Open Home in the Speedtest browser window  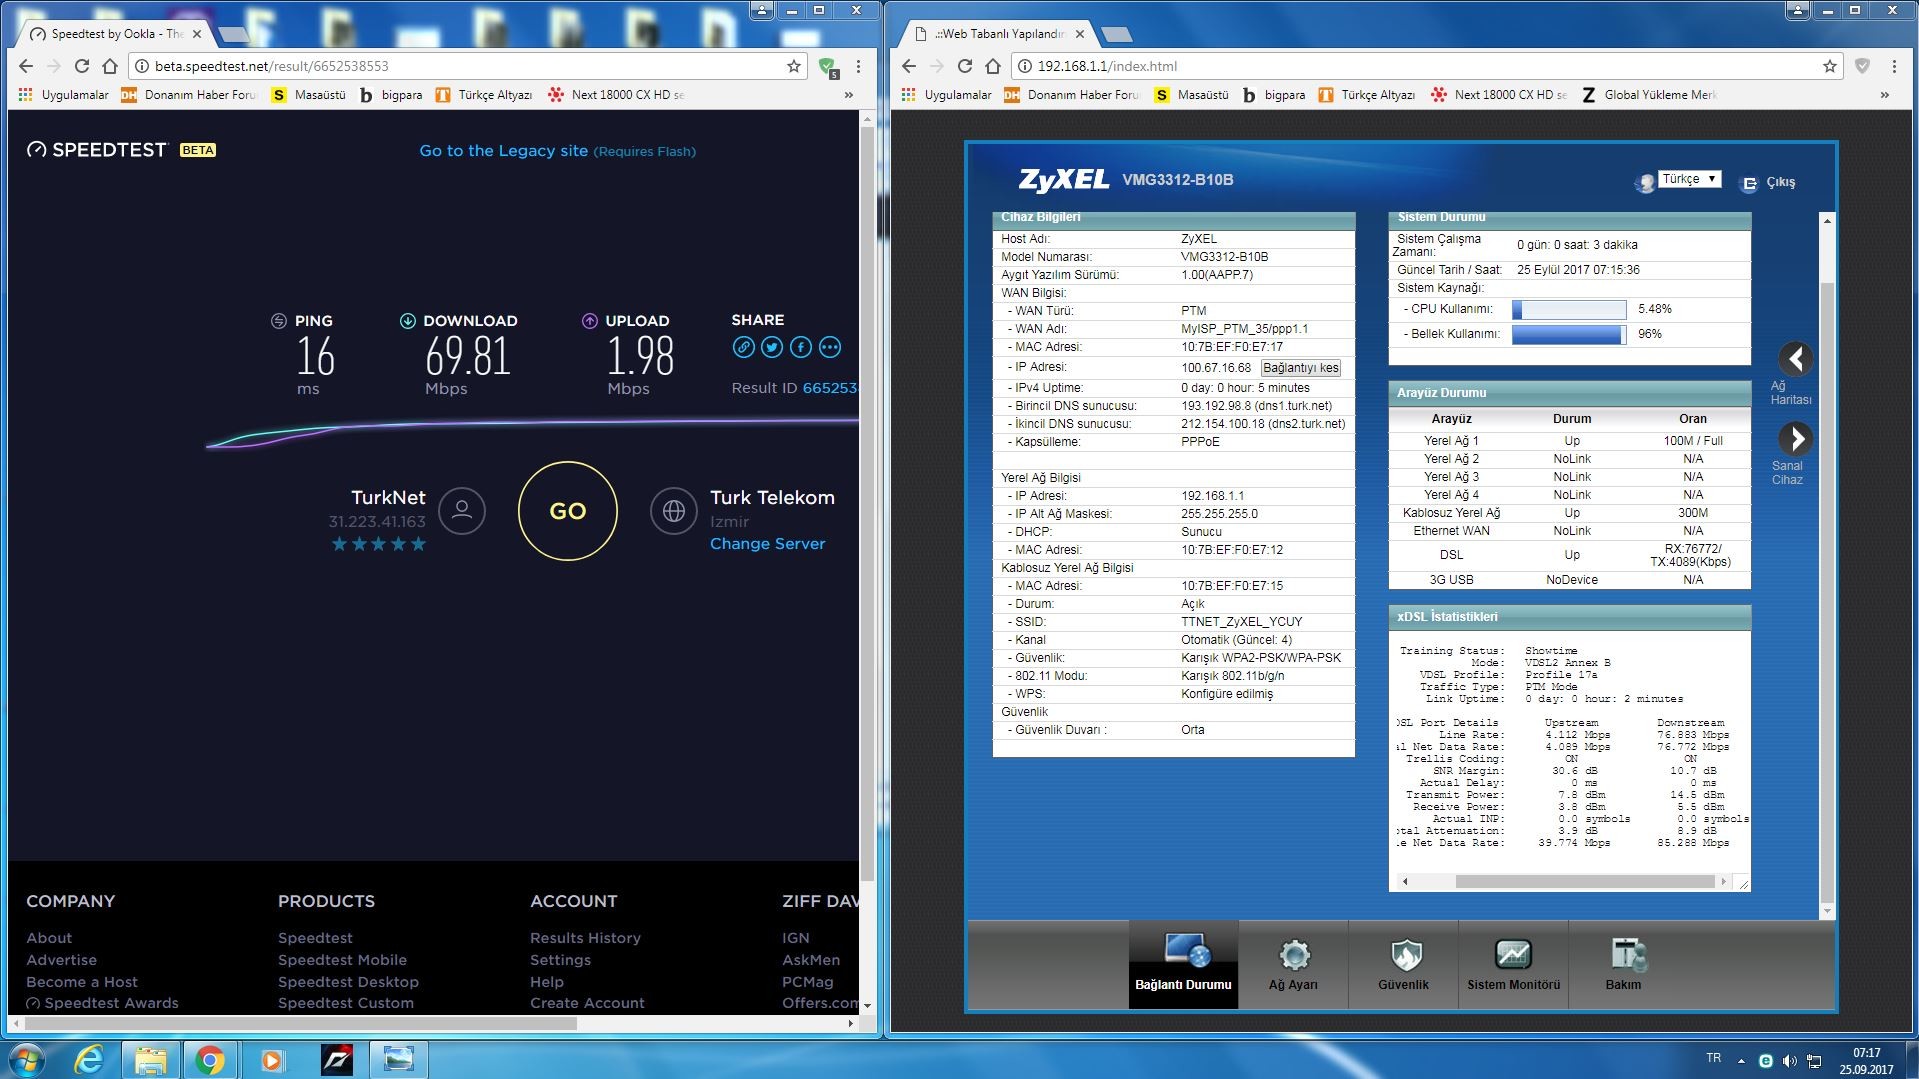111,66
